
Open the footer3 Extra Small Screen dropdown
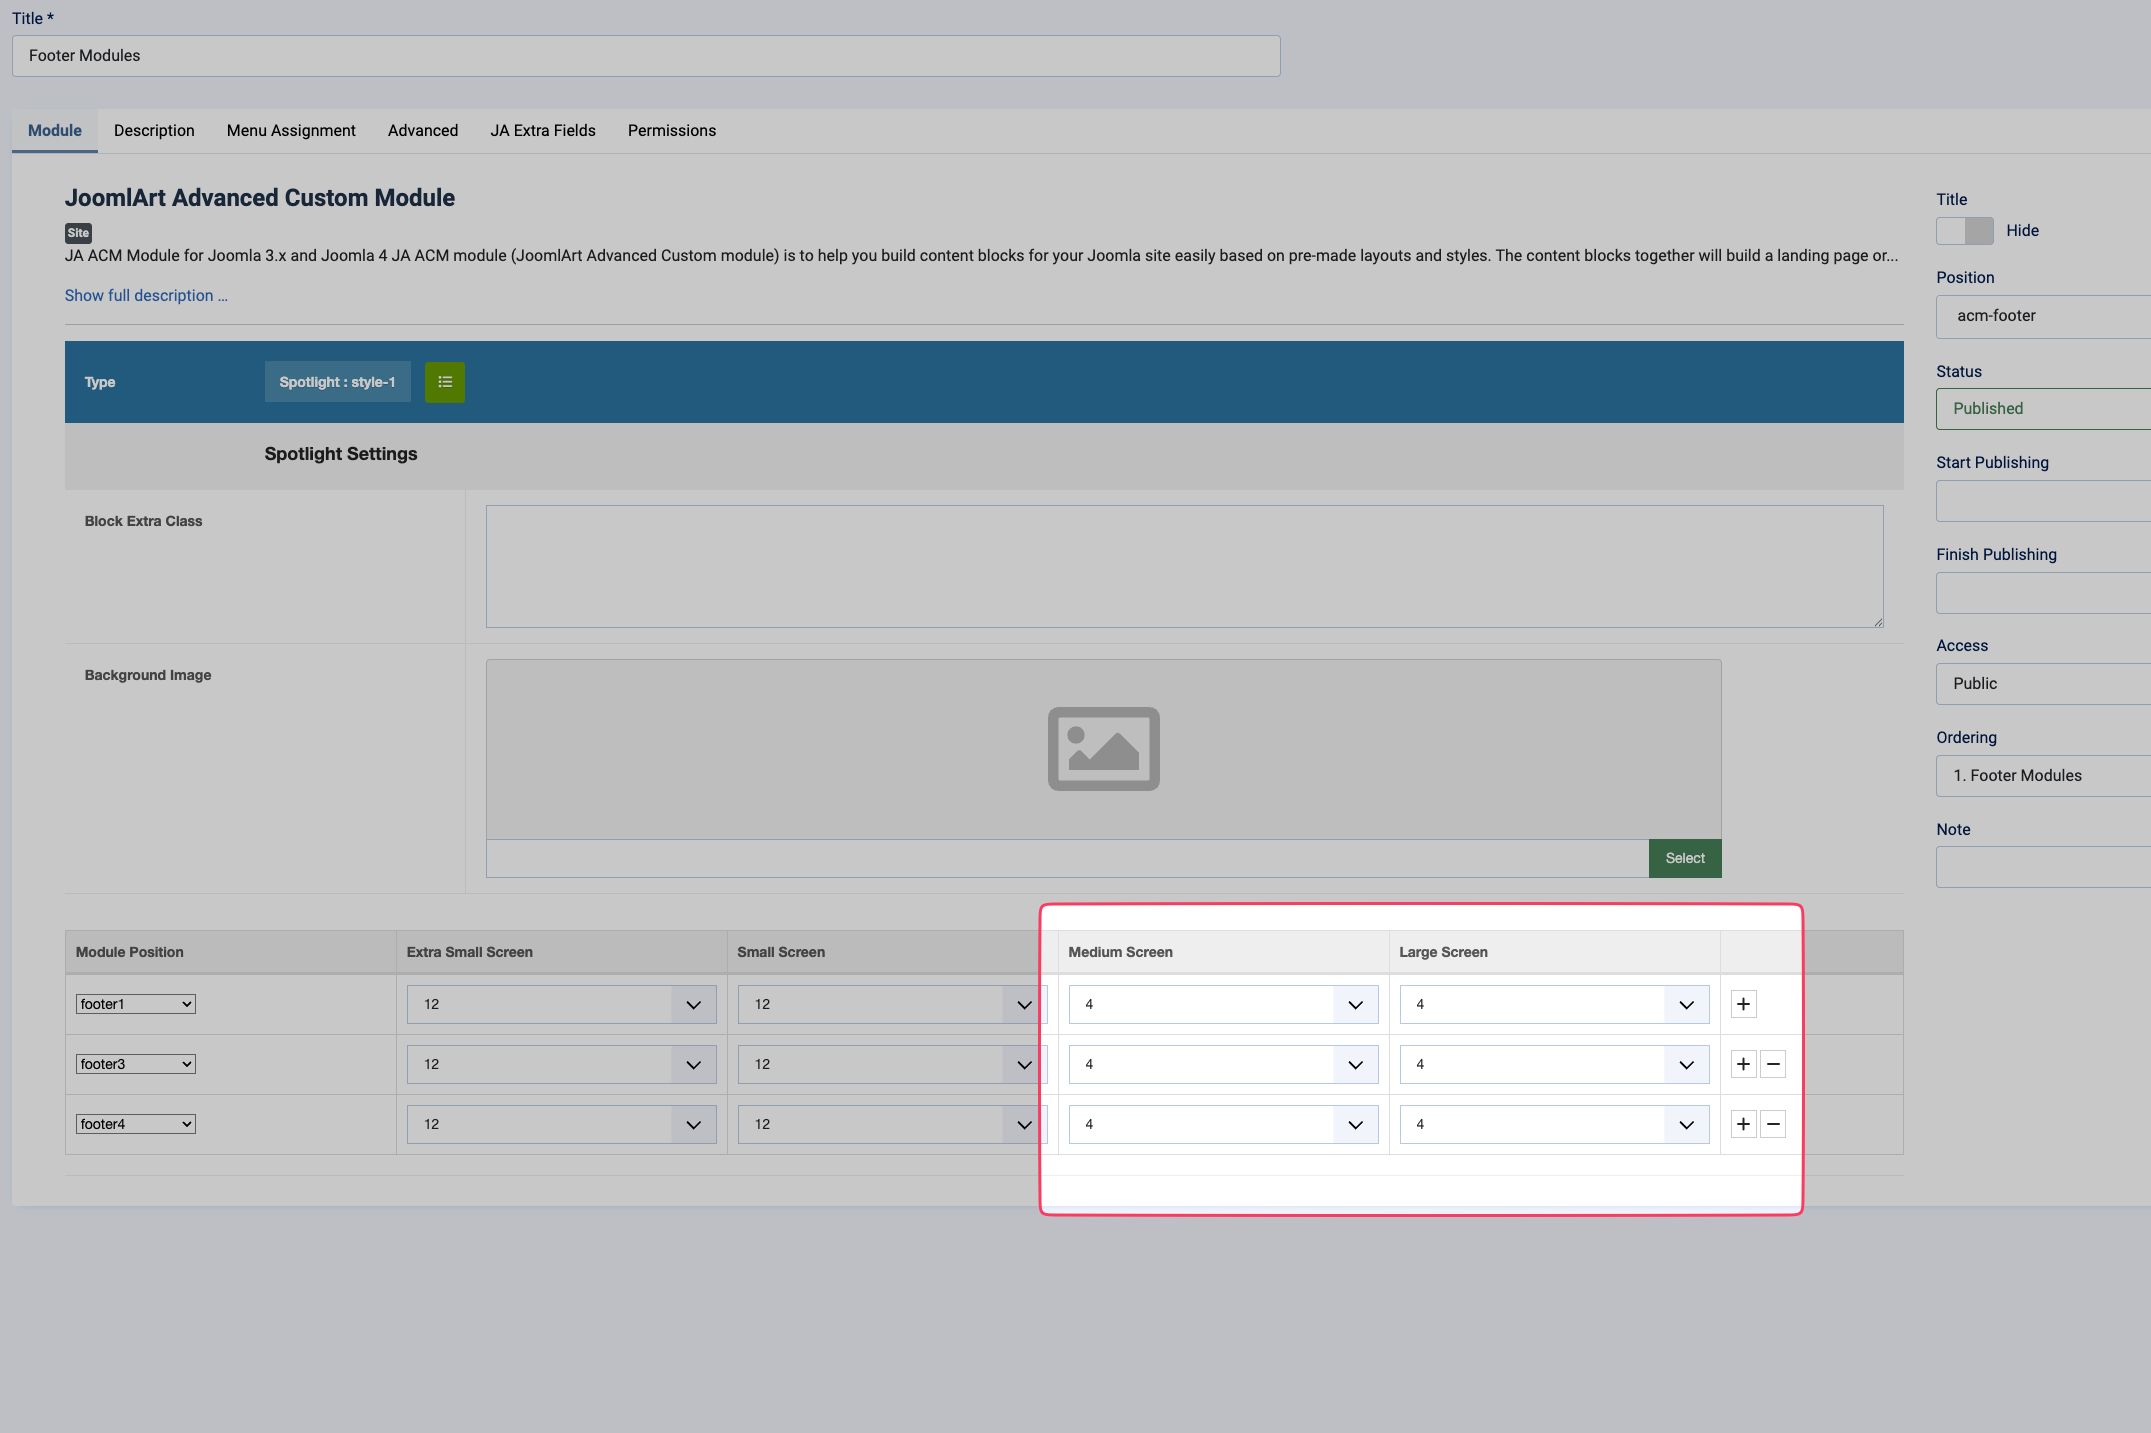click(561, 1064)
